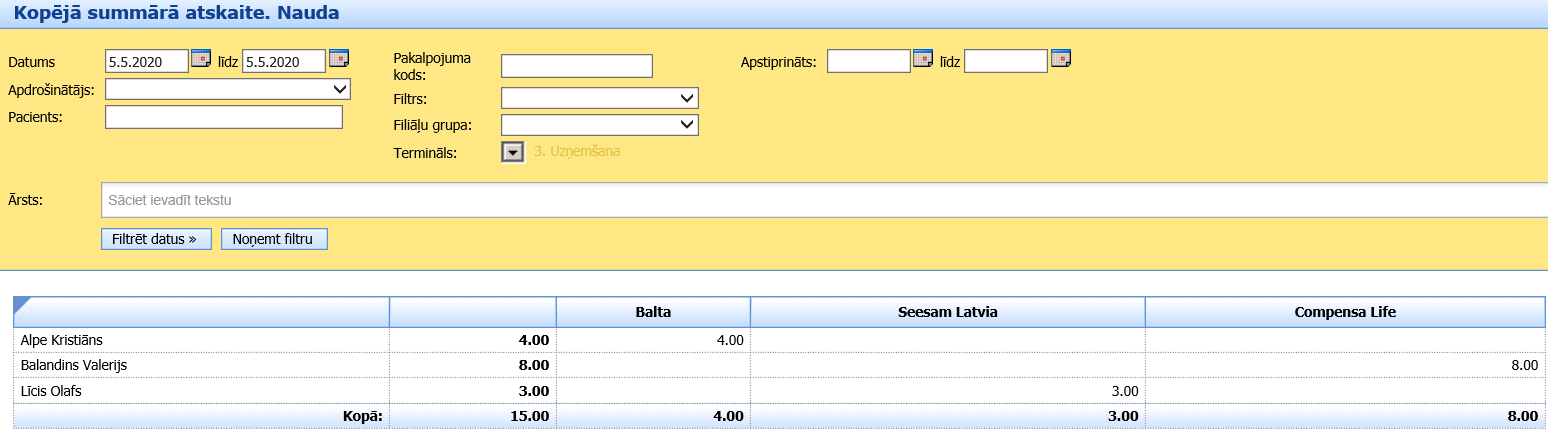Click the Terminals selector arrow icon

512,152
